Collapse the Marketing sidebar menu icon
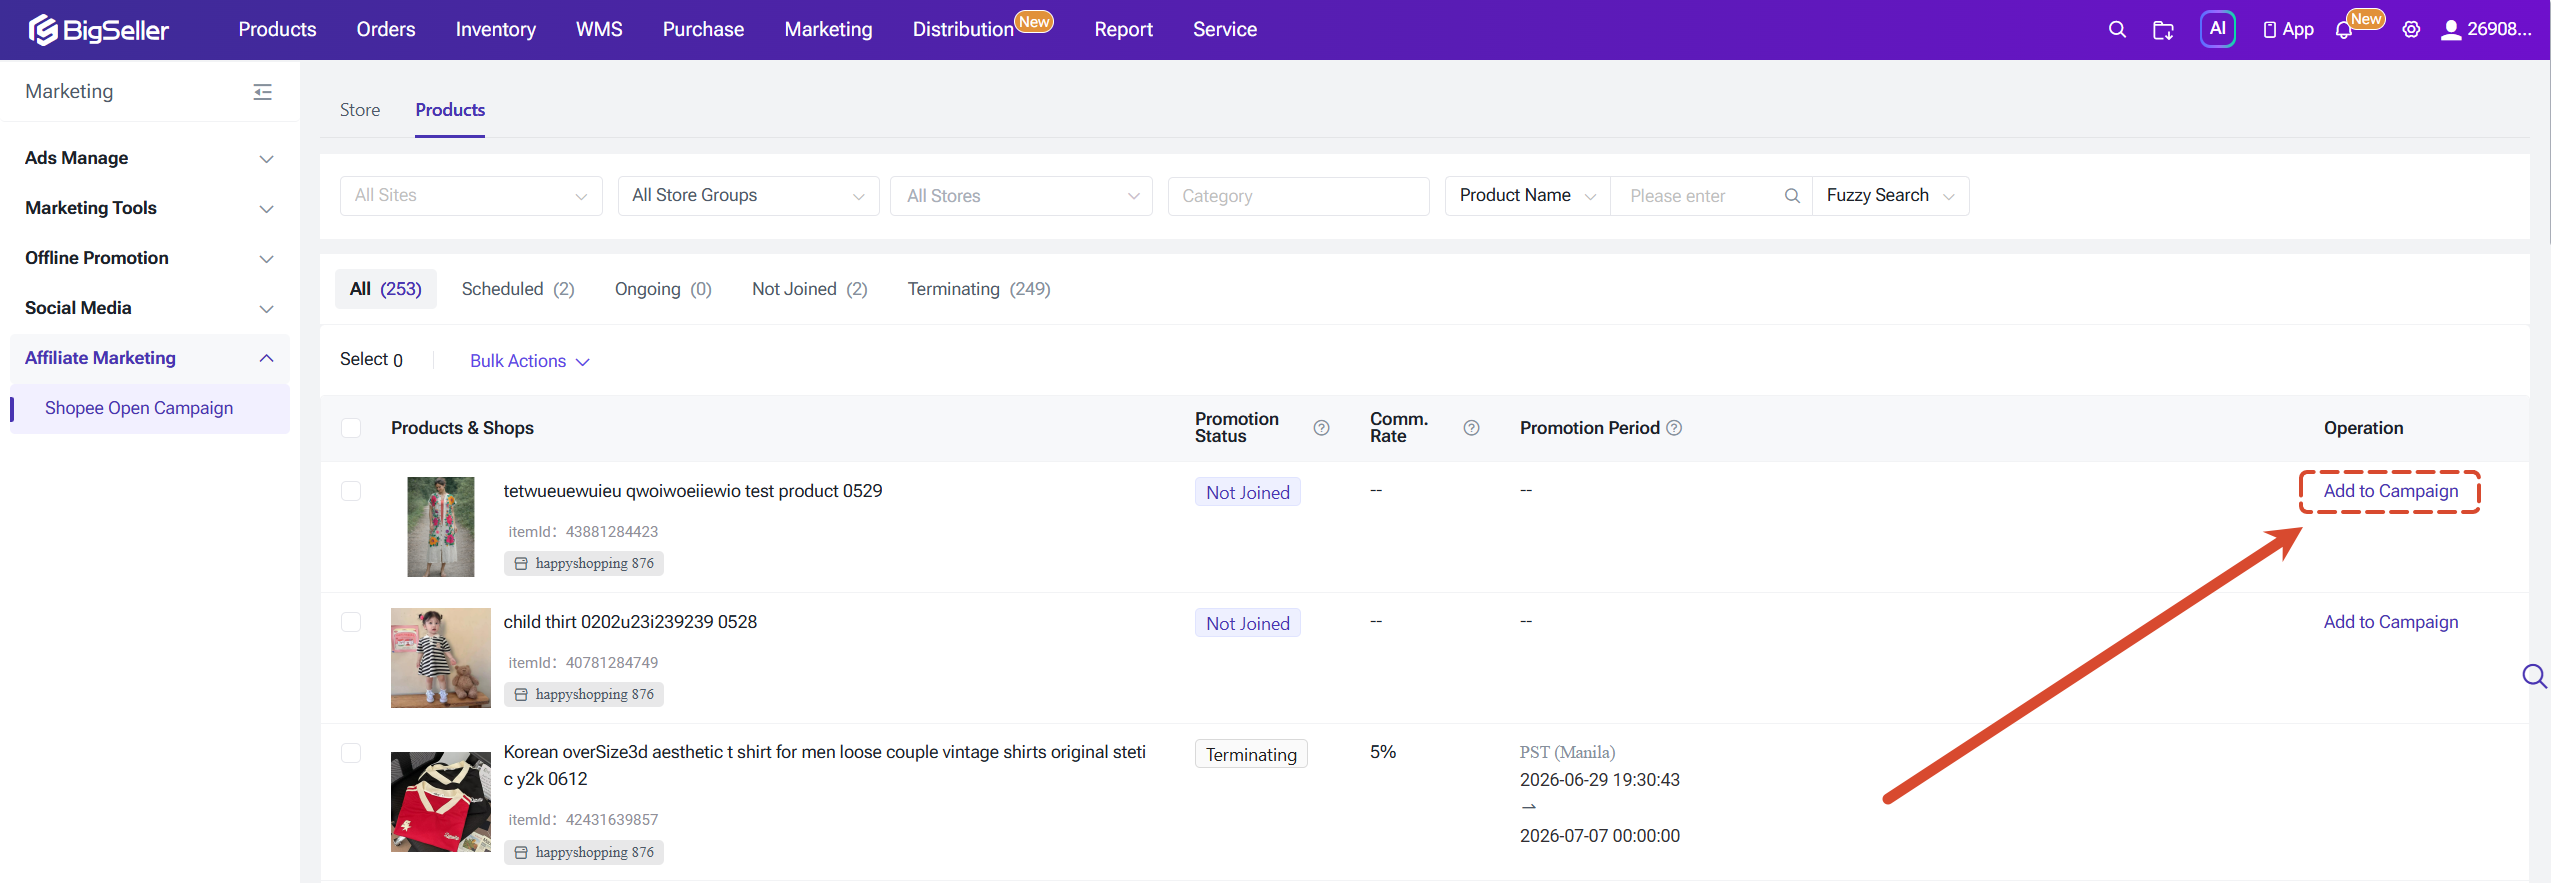 263,92
